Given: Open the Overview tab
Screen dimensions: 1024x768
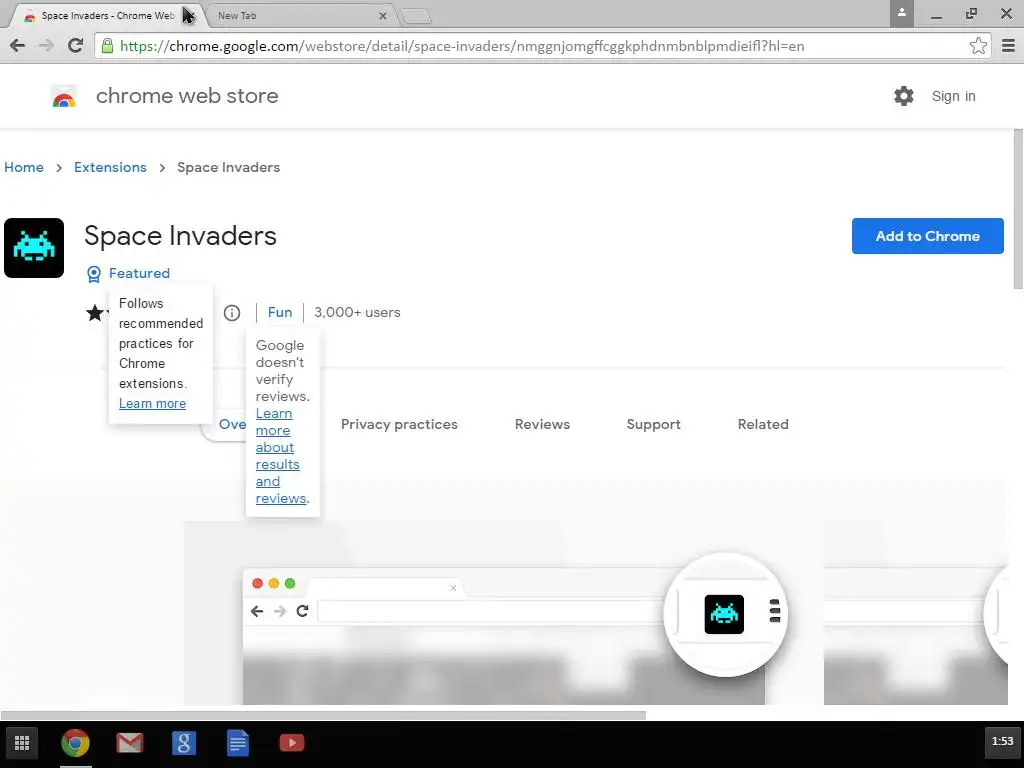Looking at the screenshot, I should 225,424.
